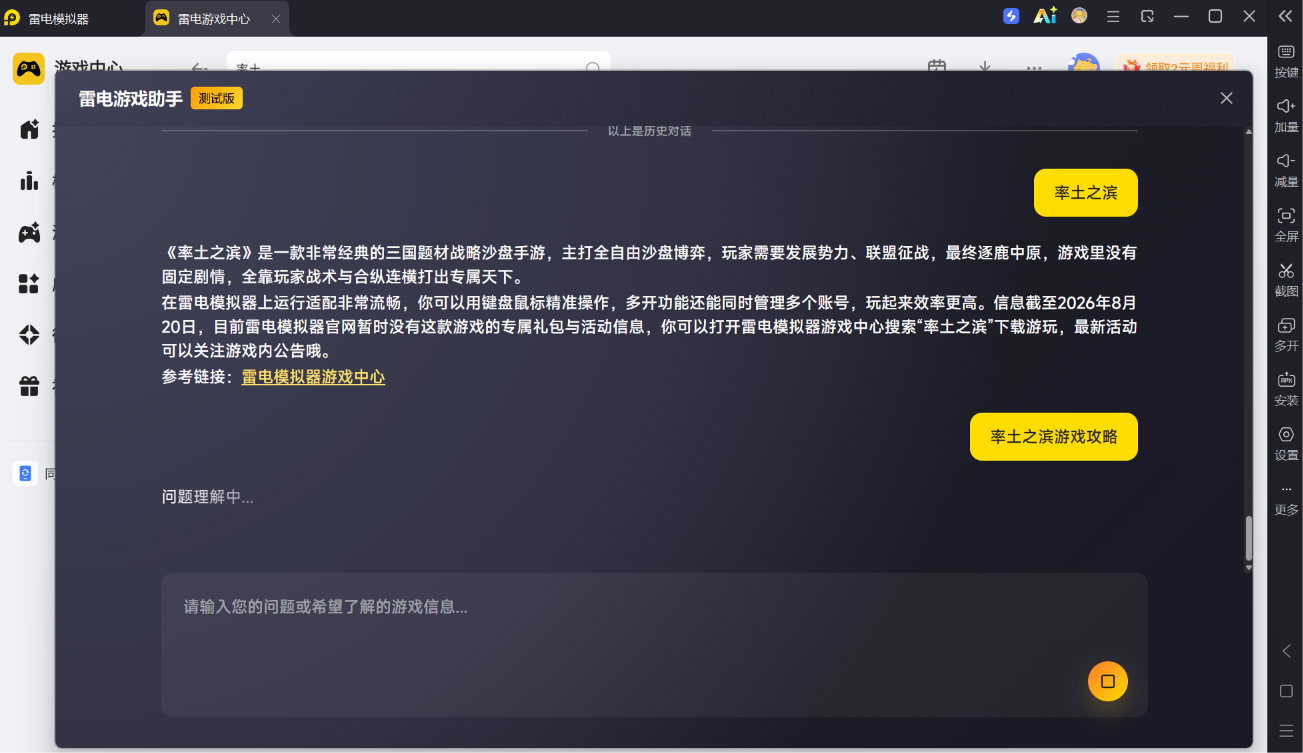Open the gift box icon in the game center sidebar
The image size is (1303, 753).
(29, 386)
